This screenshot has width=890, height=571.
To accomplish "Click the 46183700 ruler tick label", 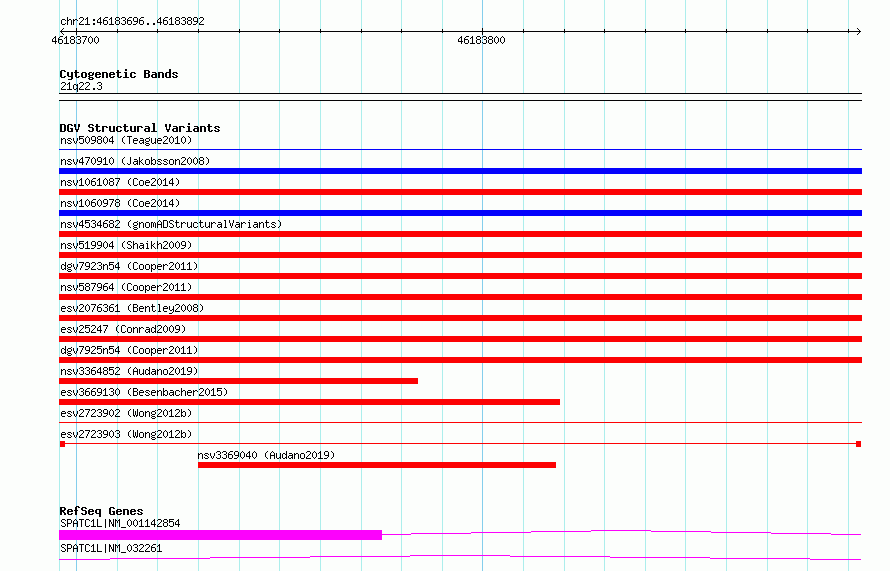I will [75, 40].
